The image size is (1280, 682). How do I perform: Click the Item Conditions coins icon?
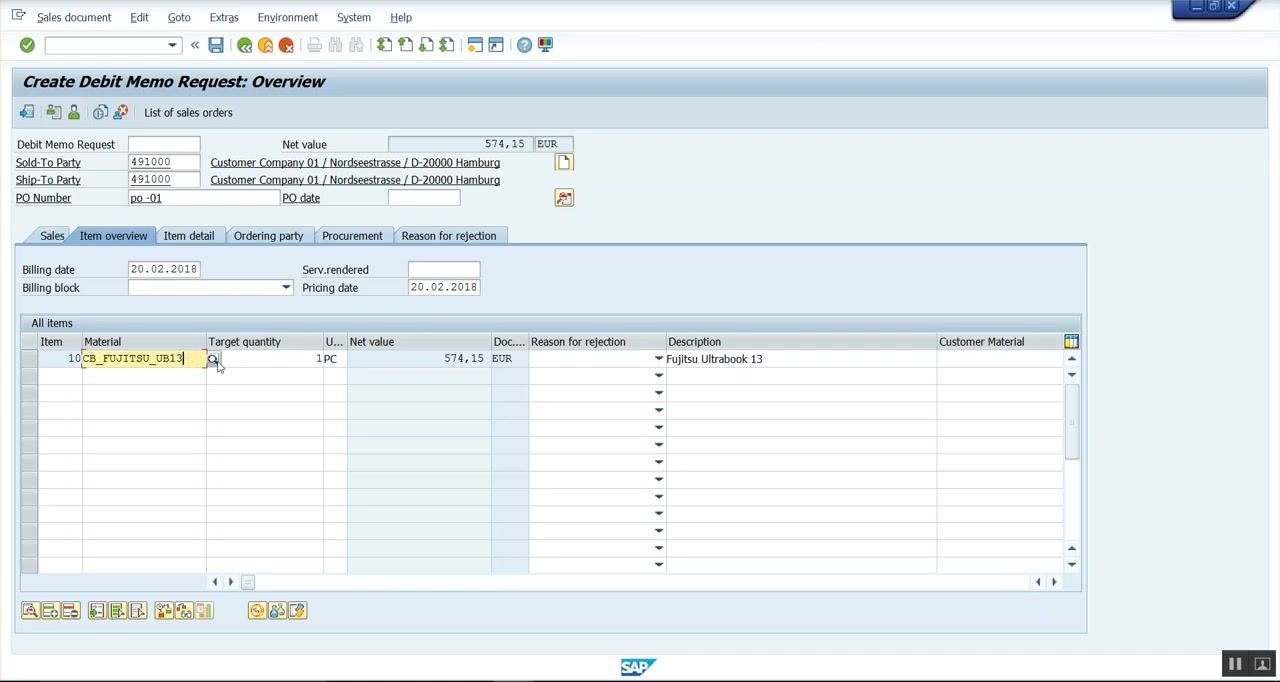click(257, 611)
